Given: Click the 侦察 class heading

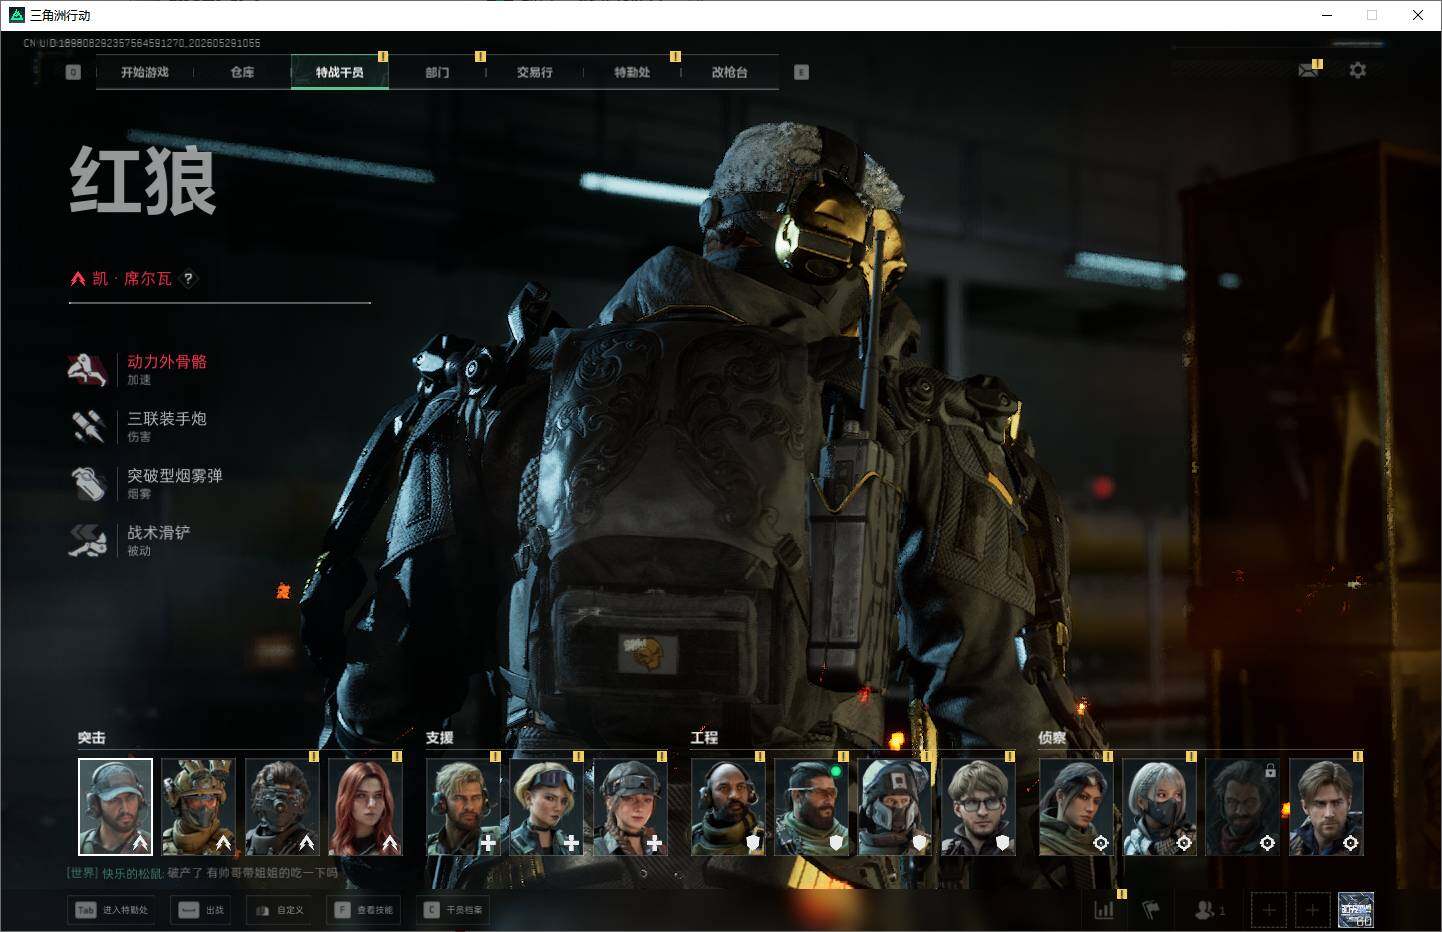Looking at the screenshot, I should click(x=1052, y=737).
